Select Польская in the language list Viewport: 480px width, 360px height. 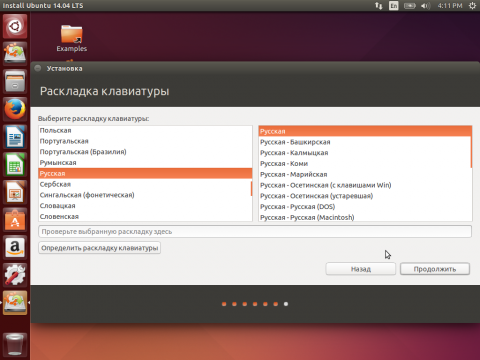pyautogui.click(x=145, y=130)
